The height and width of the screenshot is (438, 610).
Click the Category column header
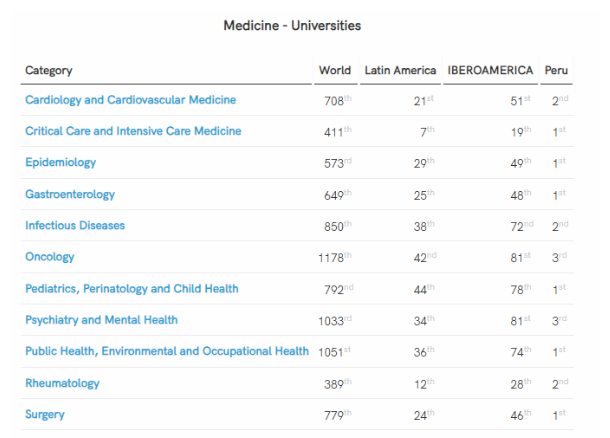[48, 70]
